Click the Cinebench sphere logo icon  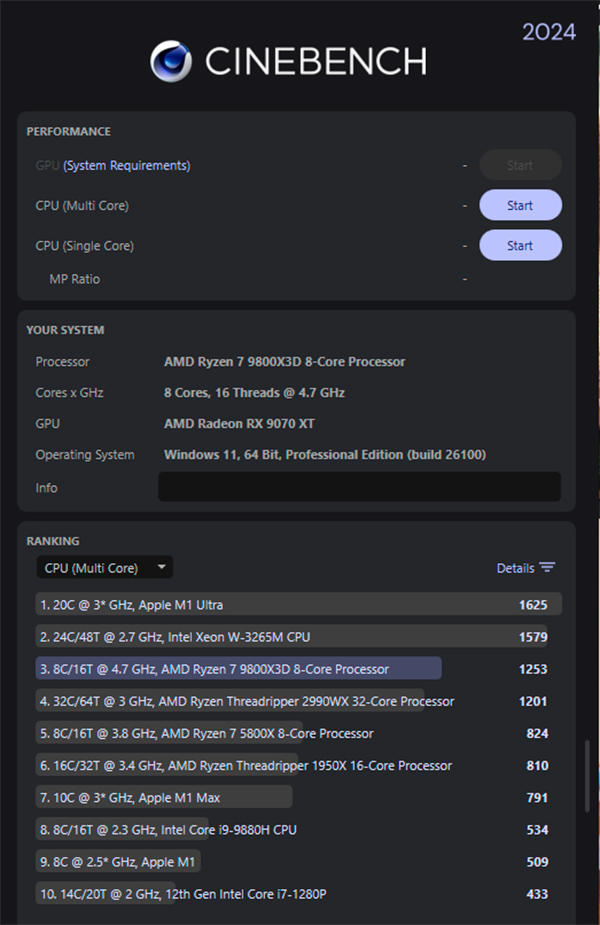[171, 62]
